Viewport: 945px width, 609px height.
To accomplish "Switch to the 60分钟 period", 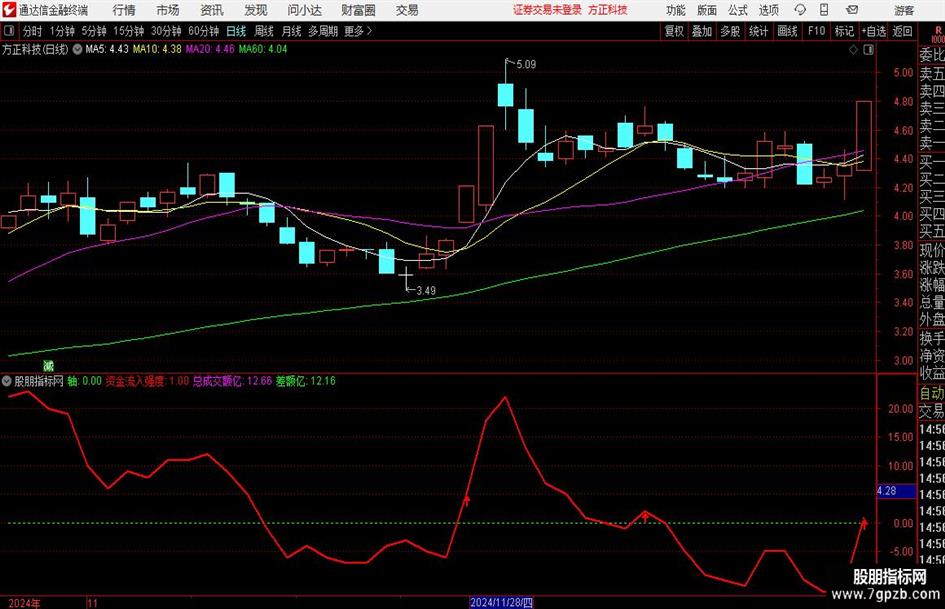I will pos(204,31).
